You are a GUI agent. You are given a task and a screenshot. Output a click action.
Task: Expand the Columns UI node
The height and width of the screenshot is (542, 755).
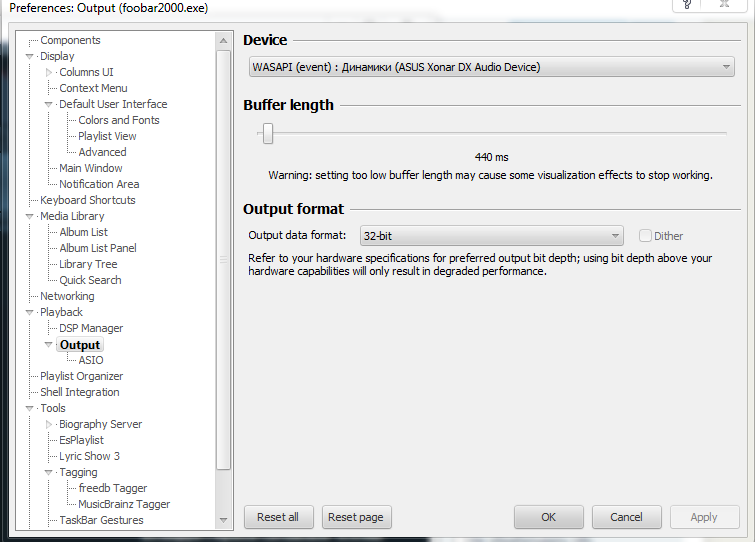[49, 72]
